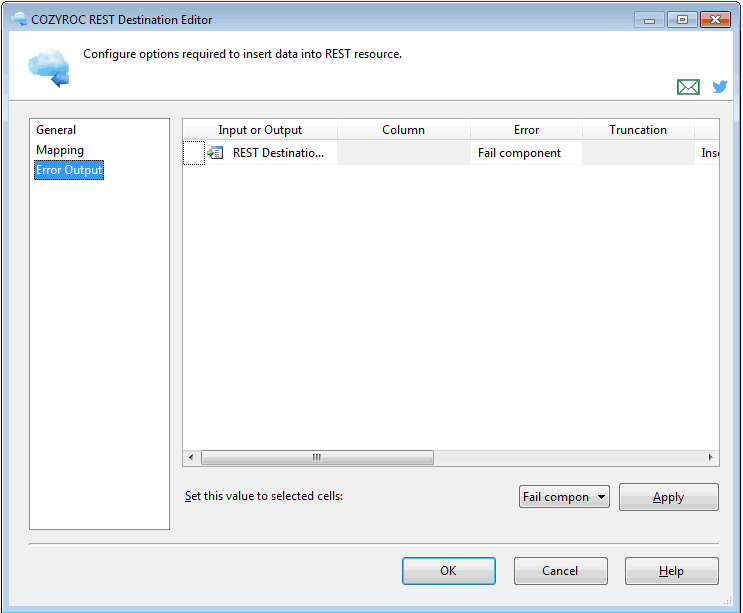Click the Cancel button
This screenshot has width=743, height=613.
tap(561, 571)
